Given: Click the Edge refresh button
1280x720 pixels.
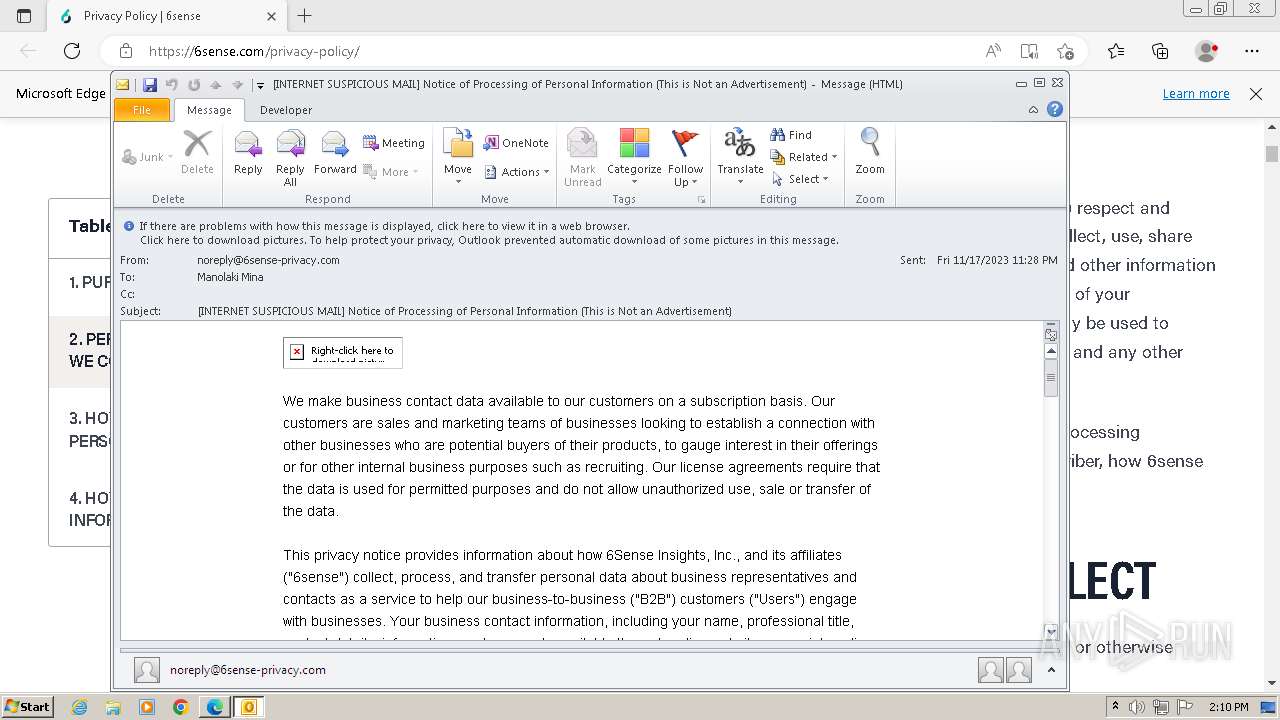Looking at the screenshot, I should [72, 51].
